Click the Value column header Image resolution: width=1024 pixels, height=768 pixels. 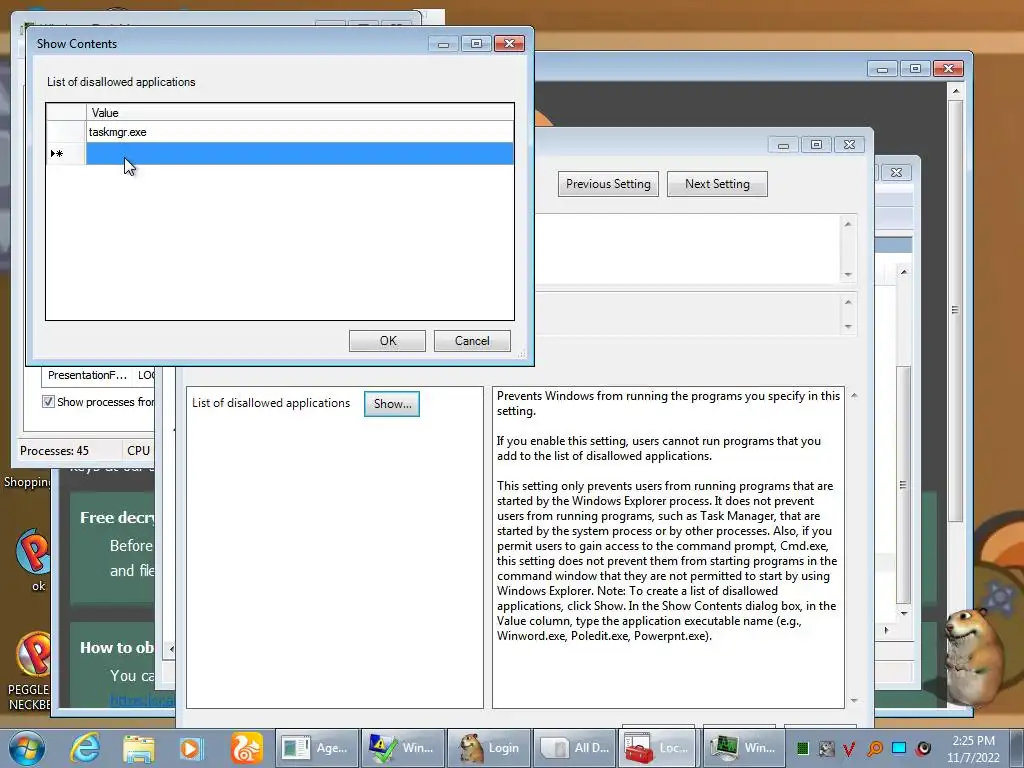tap(300, 112)
